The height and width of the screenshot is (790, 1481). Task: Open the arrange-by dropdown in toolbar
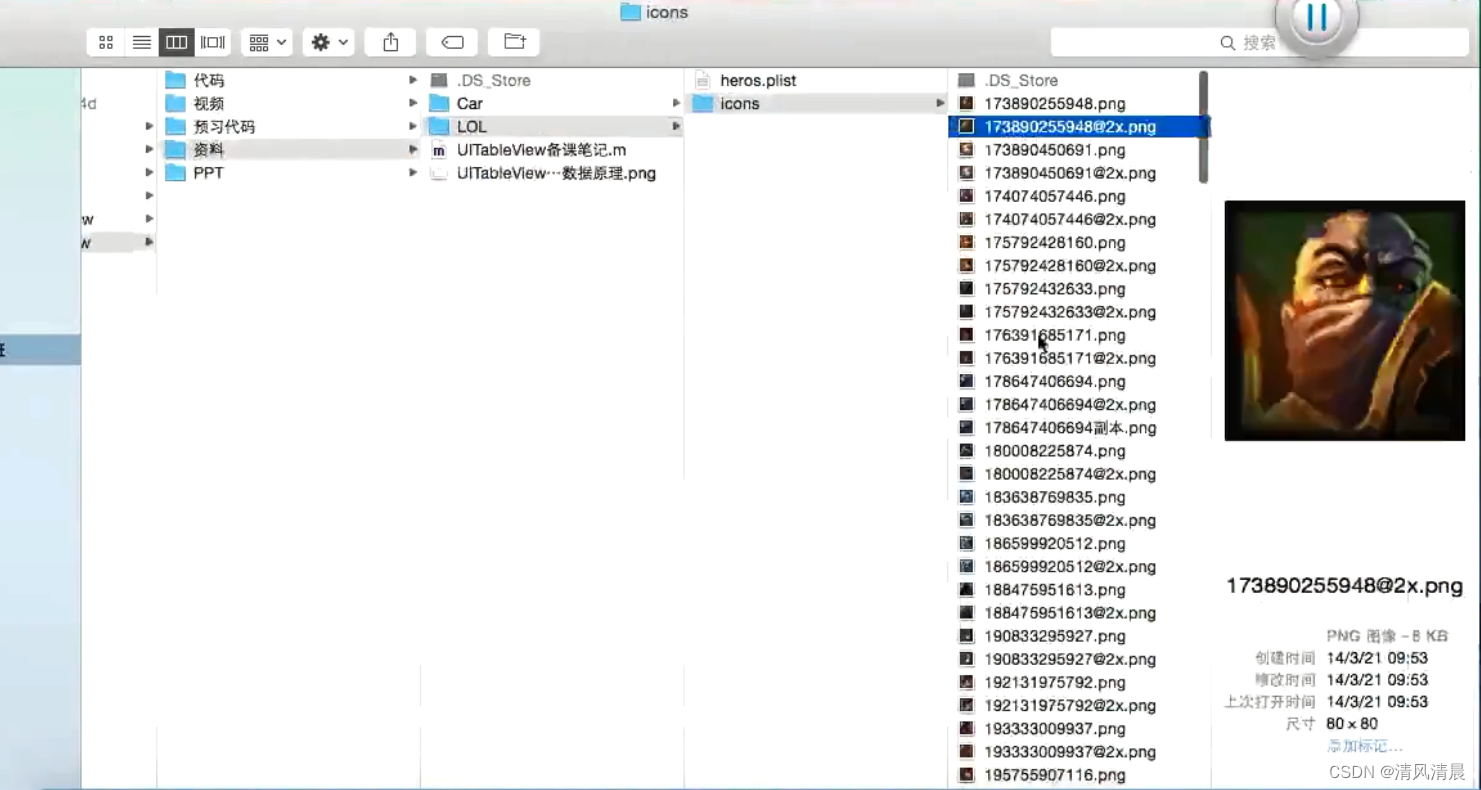[267, 42]
